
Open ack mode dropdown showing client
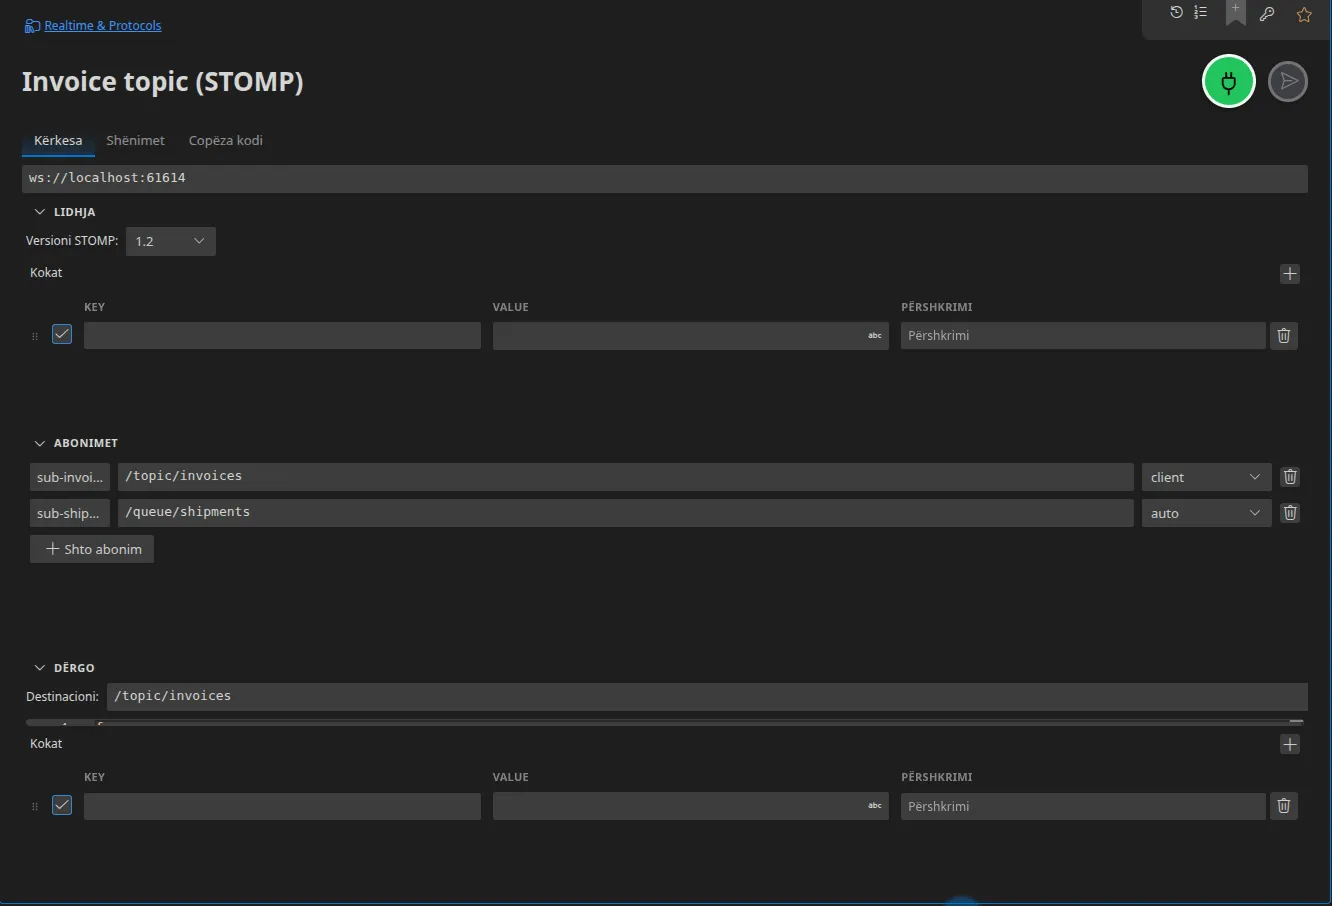pyautogui.click(x=1206, y=477)
